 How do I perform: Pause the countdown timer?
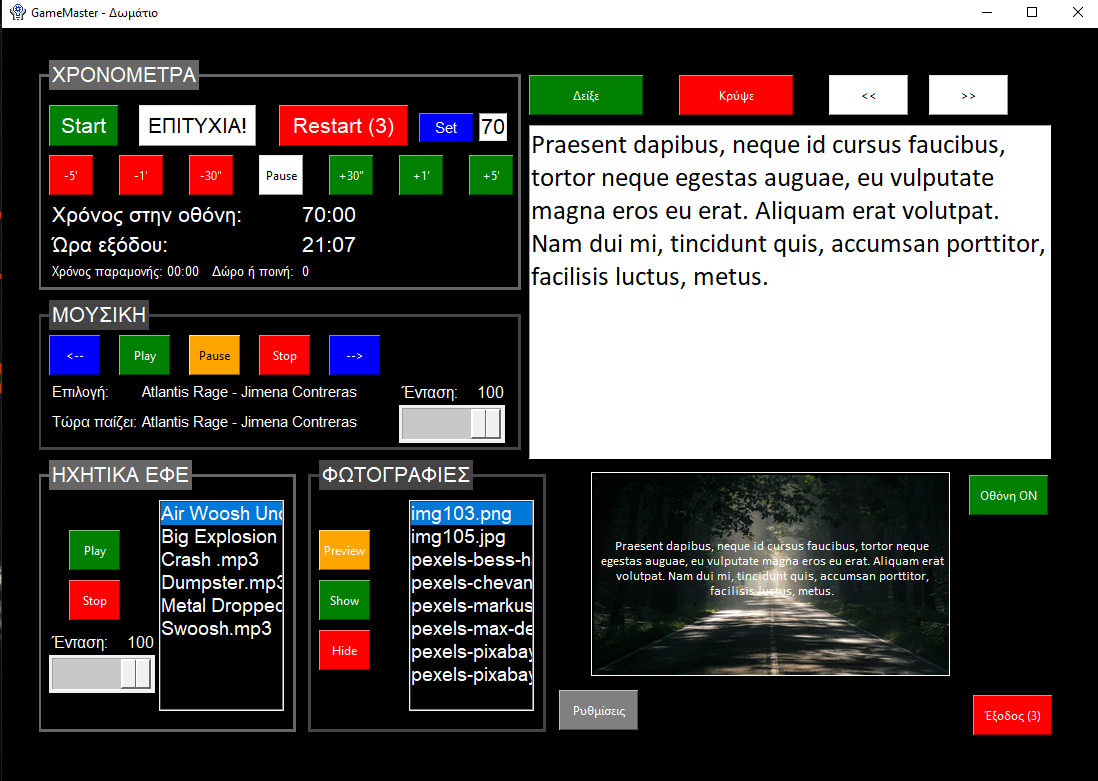[x=281, y=175]
